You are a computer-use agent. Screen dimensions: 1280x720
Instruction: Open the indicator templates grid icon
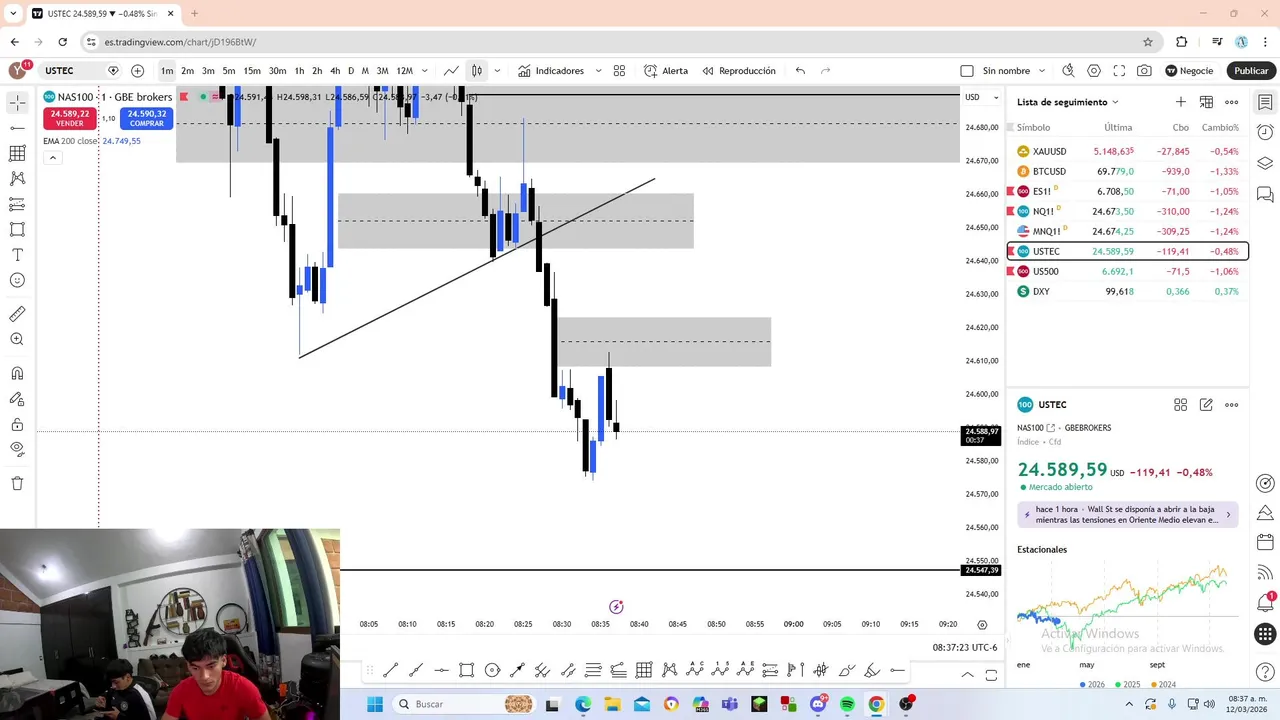(619, 71)
